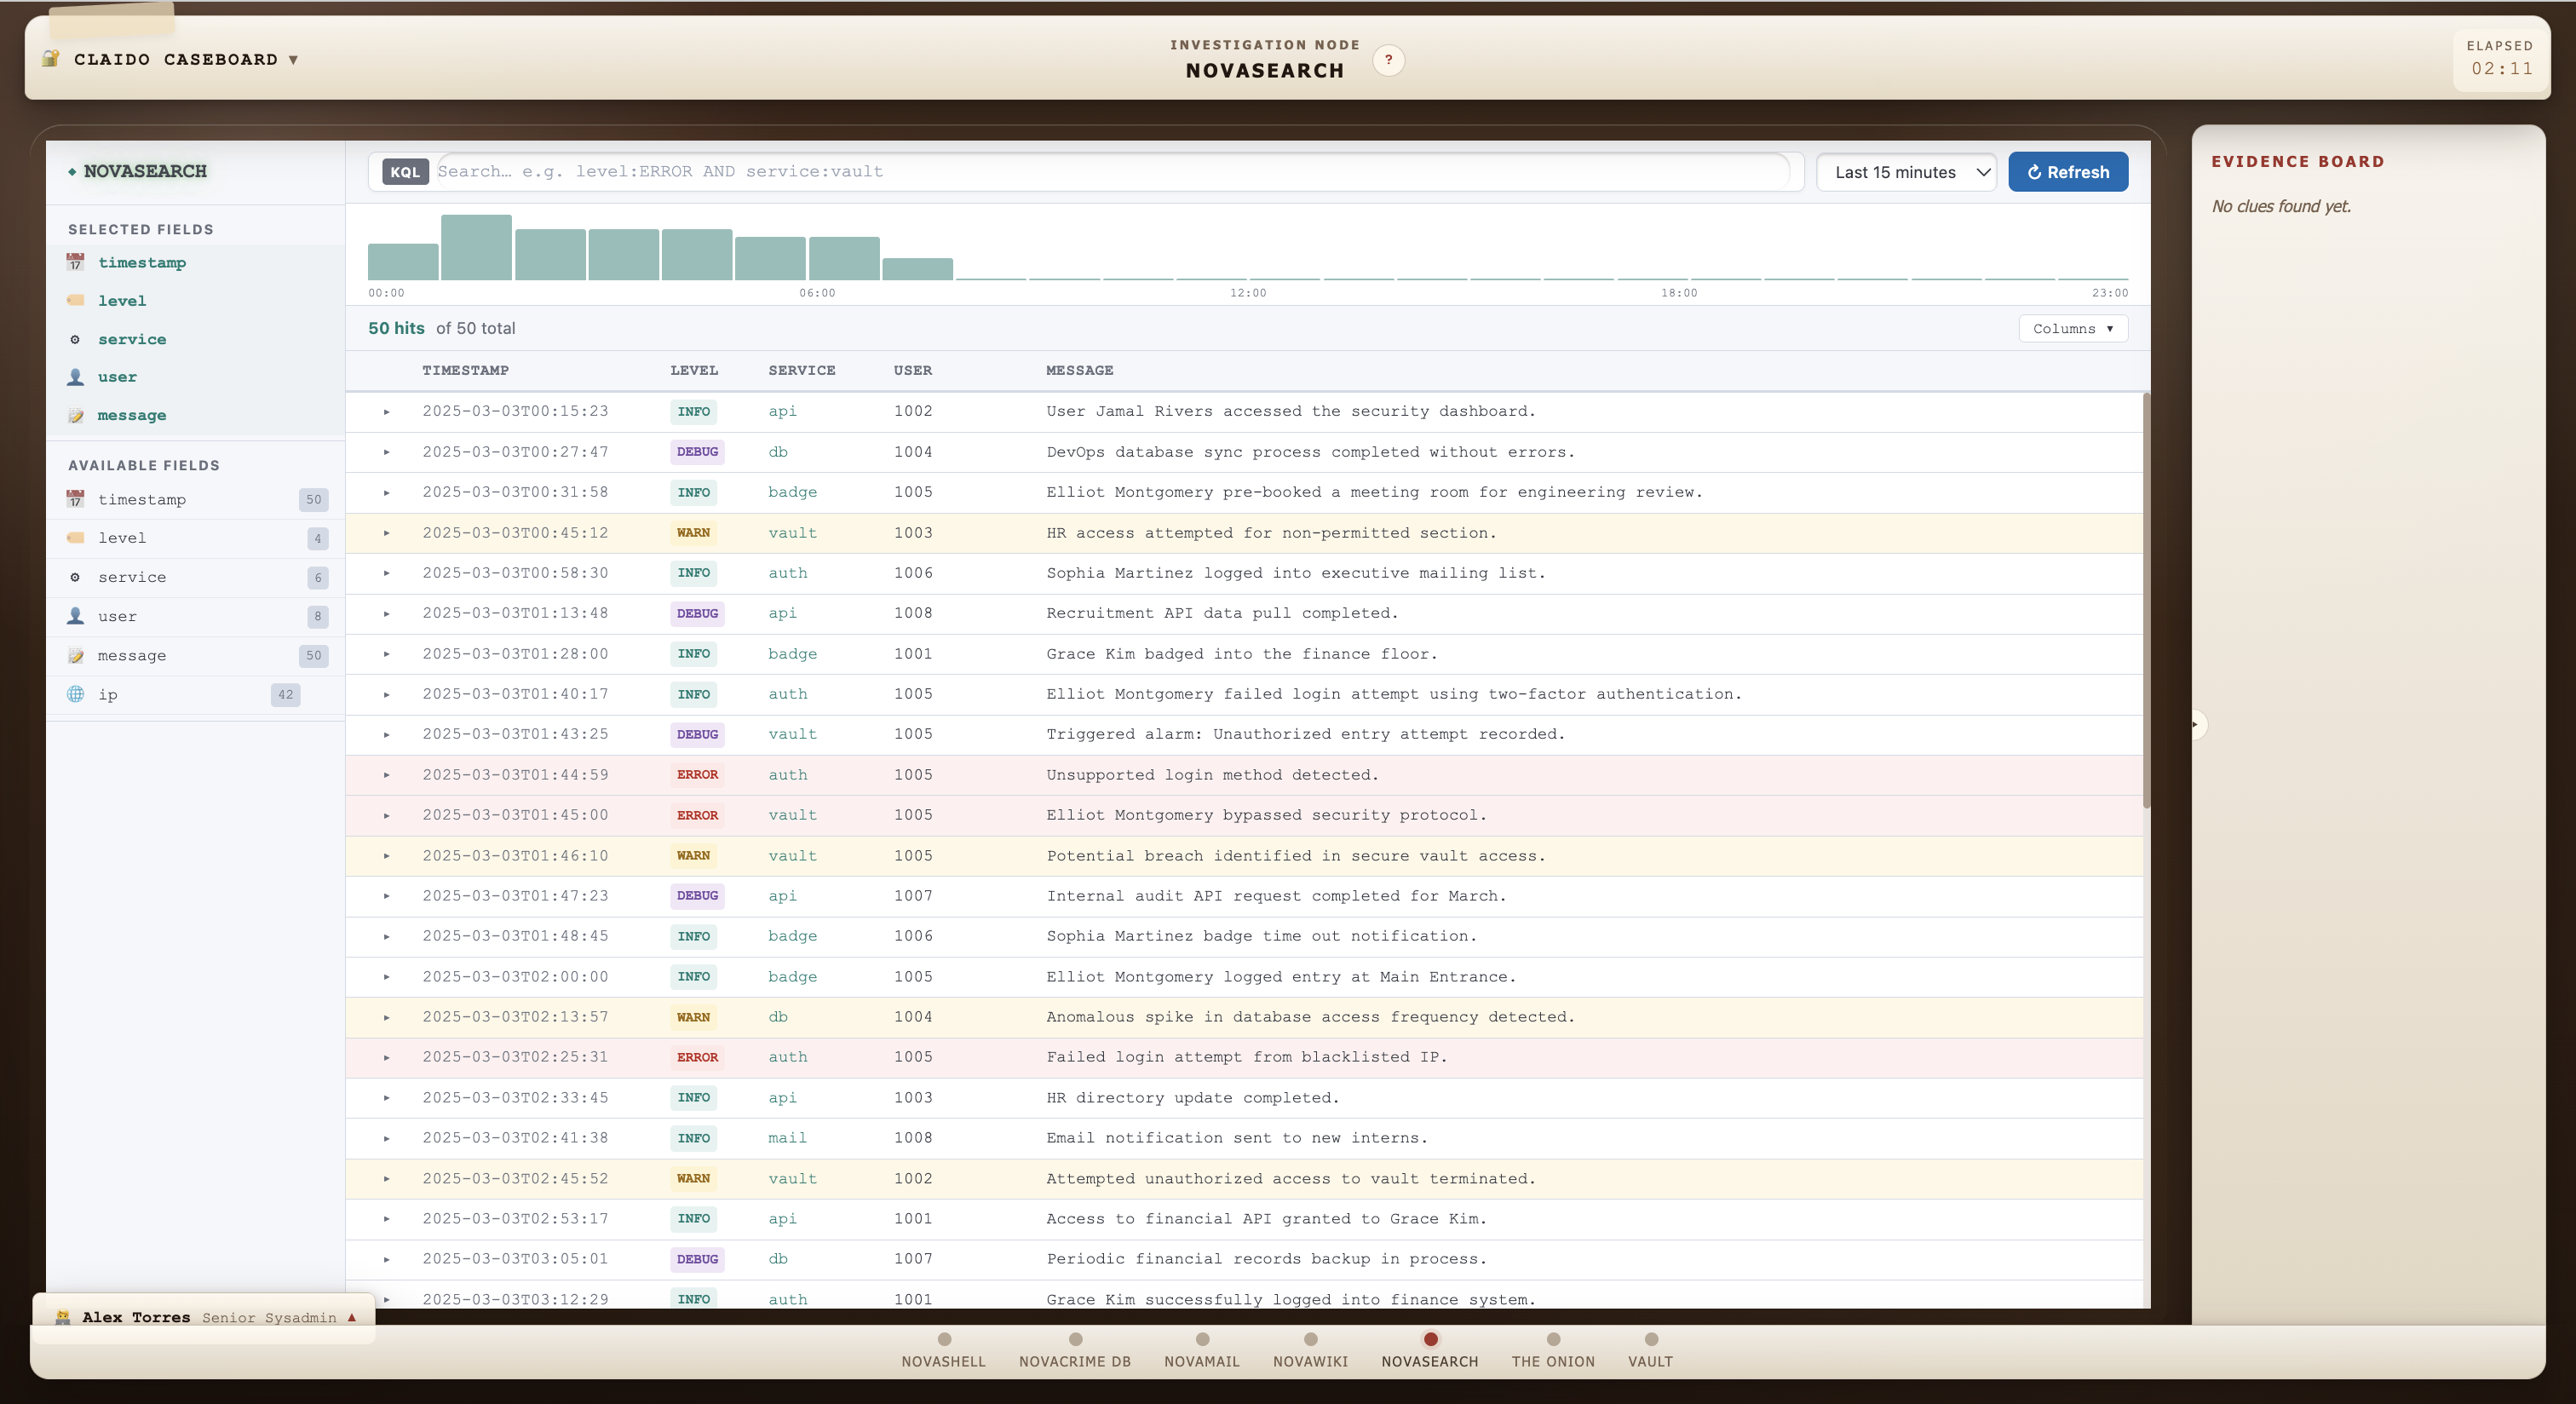Click the notepad icon beside available message field
The width and height of the screenshot is (2576, 1404).
(x=75, y=655)
